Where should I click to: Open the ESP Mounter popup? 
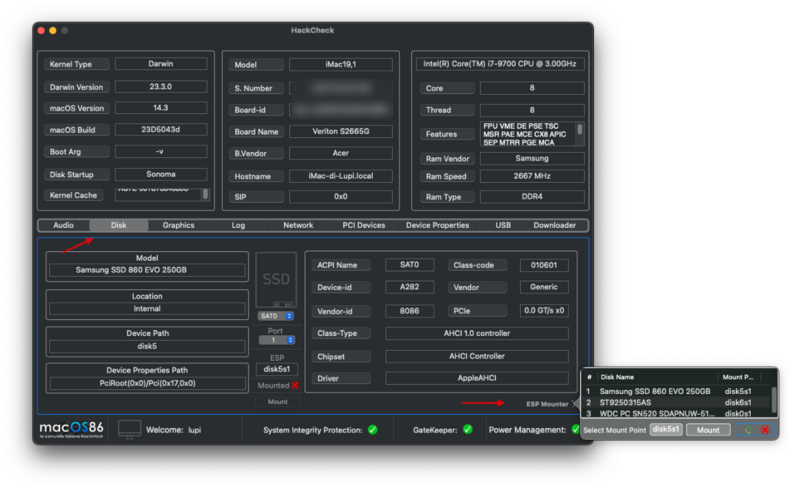[x=548, y=404]
